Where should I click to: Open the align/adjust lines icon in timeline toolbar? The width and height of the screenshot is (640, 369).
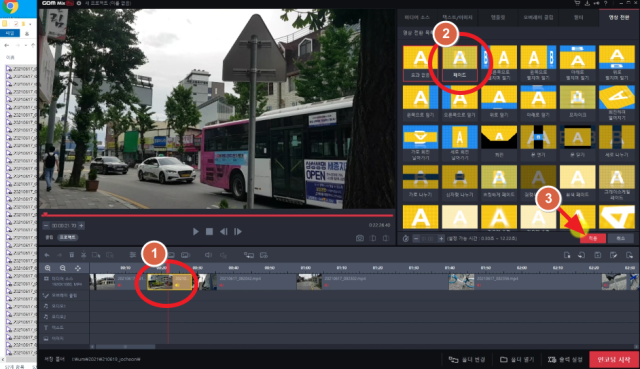pos(133,255)
